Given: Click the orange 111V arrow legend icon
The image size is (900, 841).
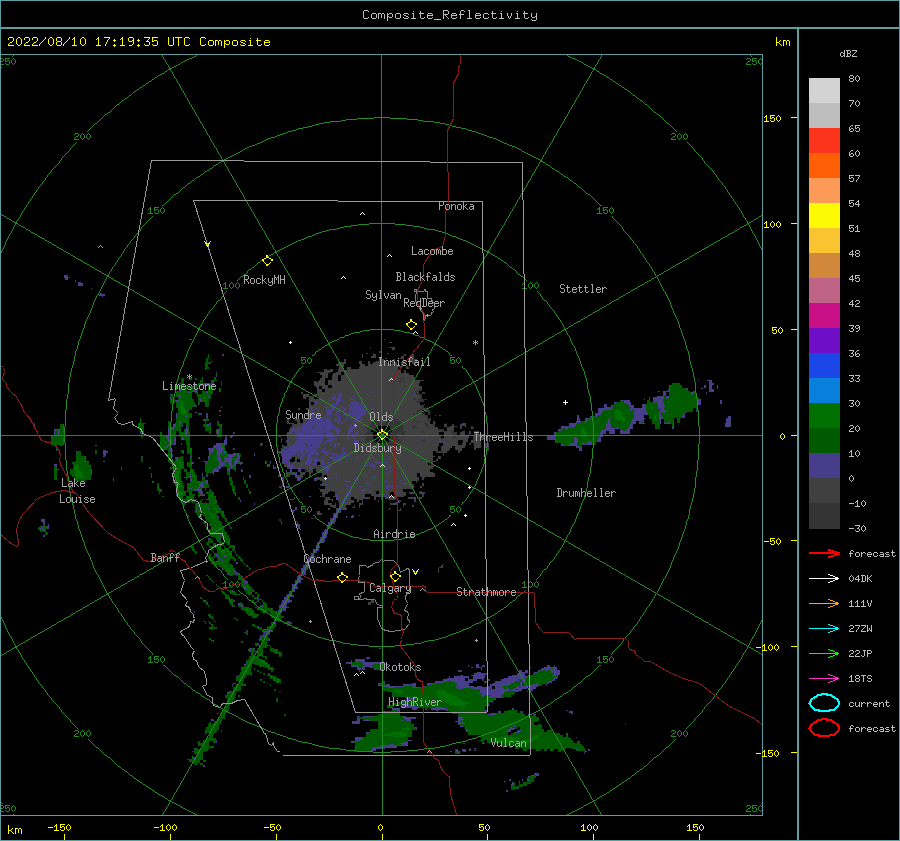Looking at the screenshot, I should (824, 603).
